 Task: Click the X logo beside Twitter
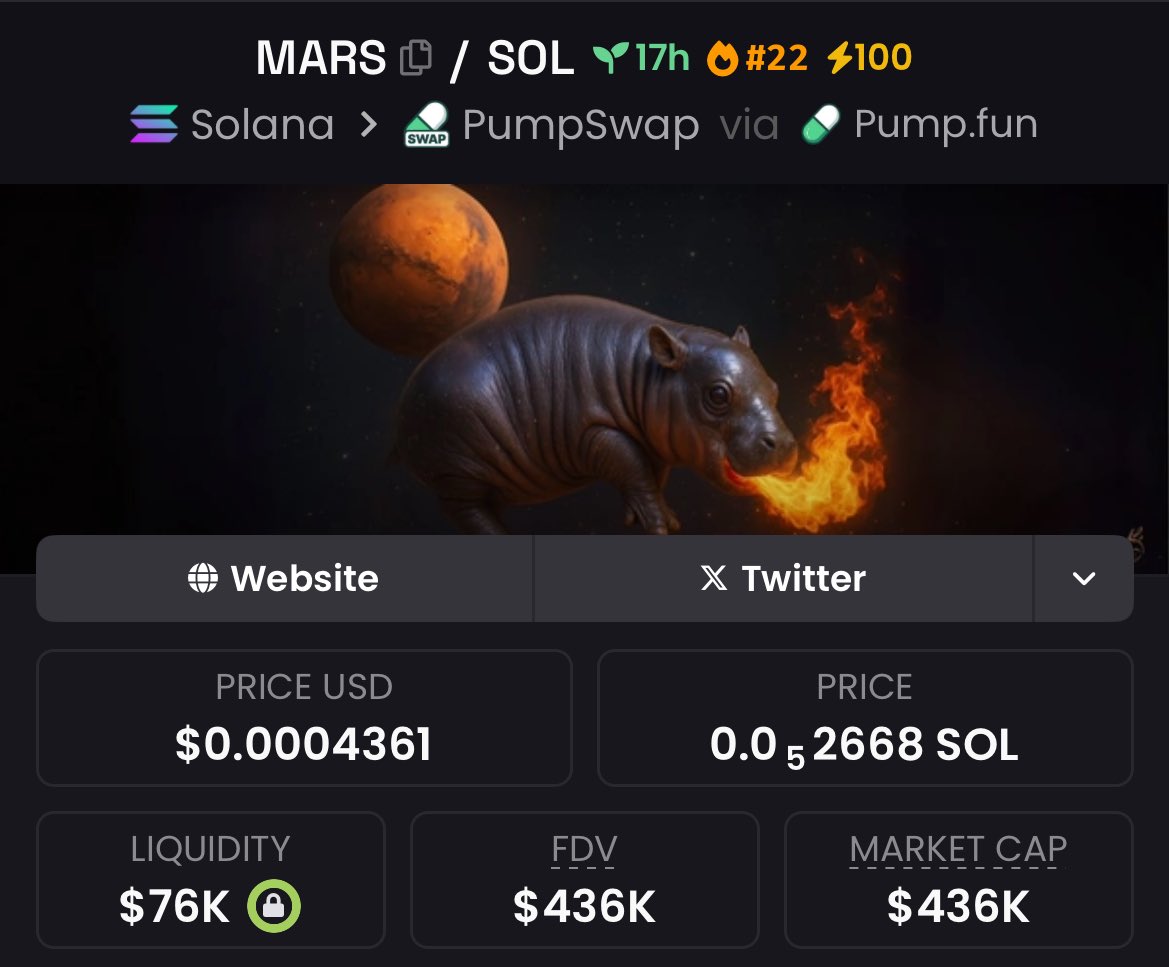coord(713,578)
